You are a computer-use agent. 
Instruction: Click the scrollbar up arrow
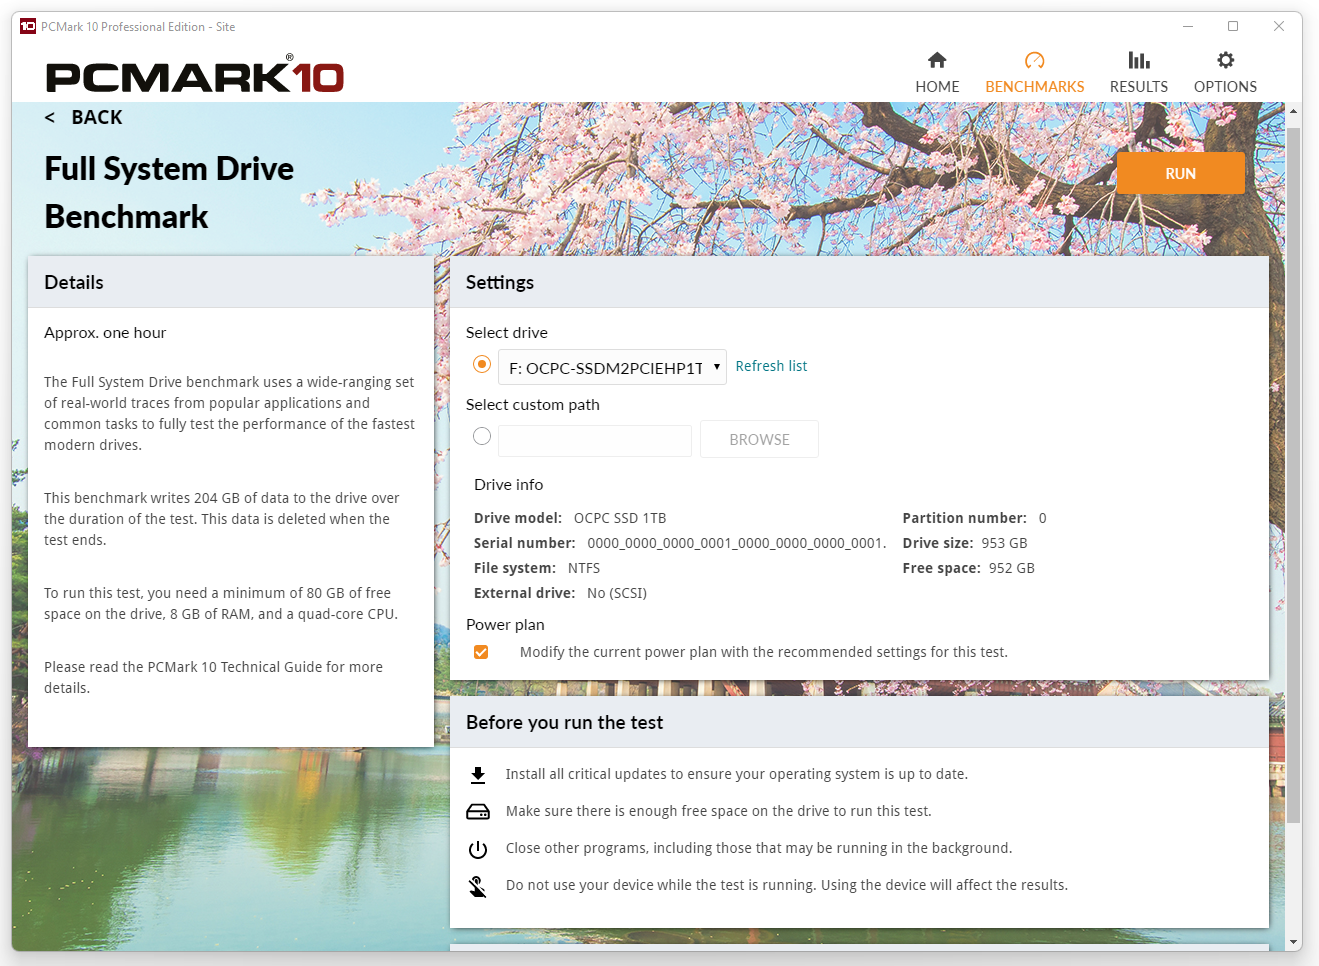[x=1294, y=110]
